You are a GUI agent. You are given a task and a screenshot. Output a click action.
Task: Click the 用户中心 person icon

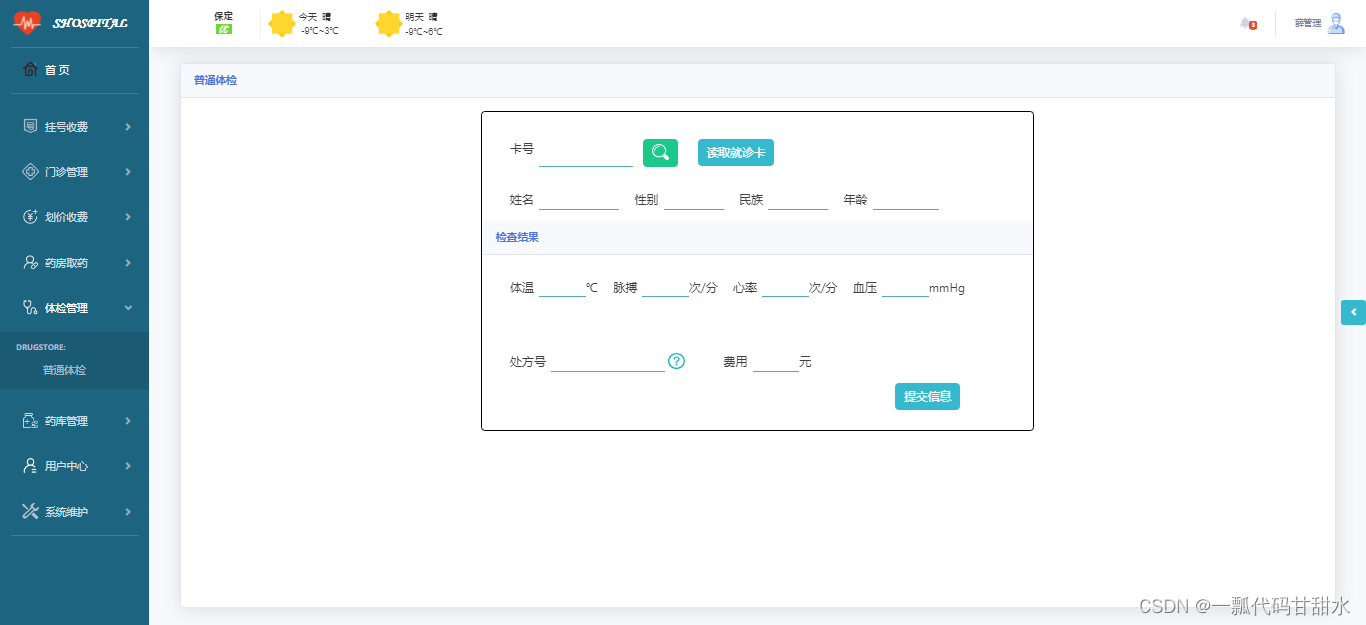30,466
